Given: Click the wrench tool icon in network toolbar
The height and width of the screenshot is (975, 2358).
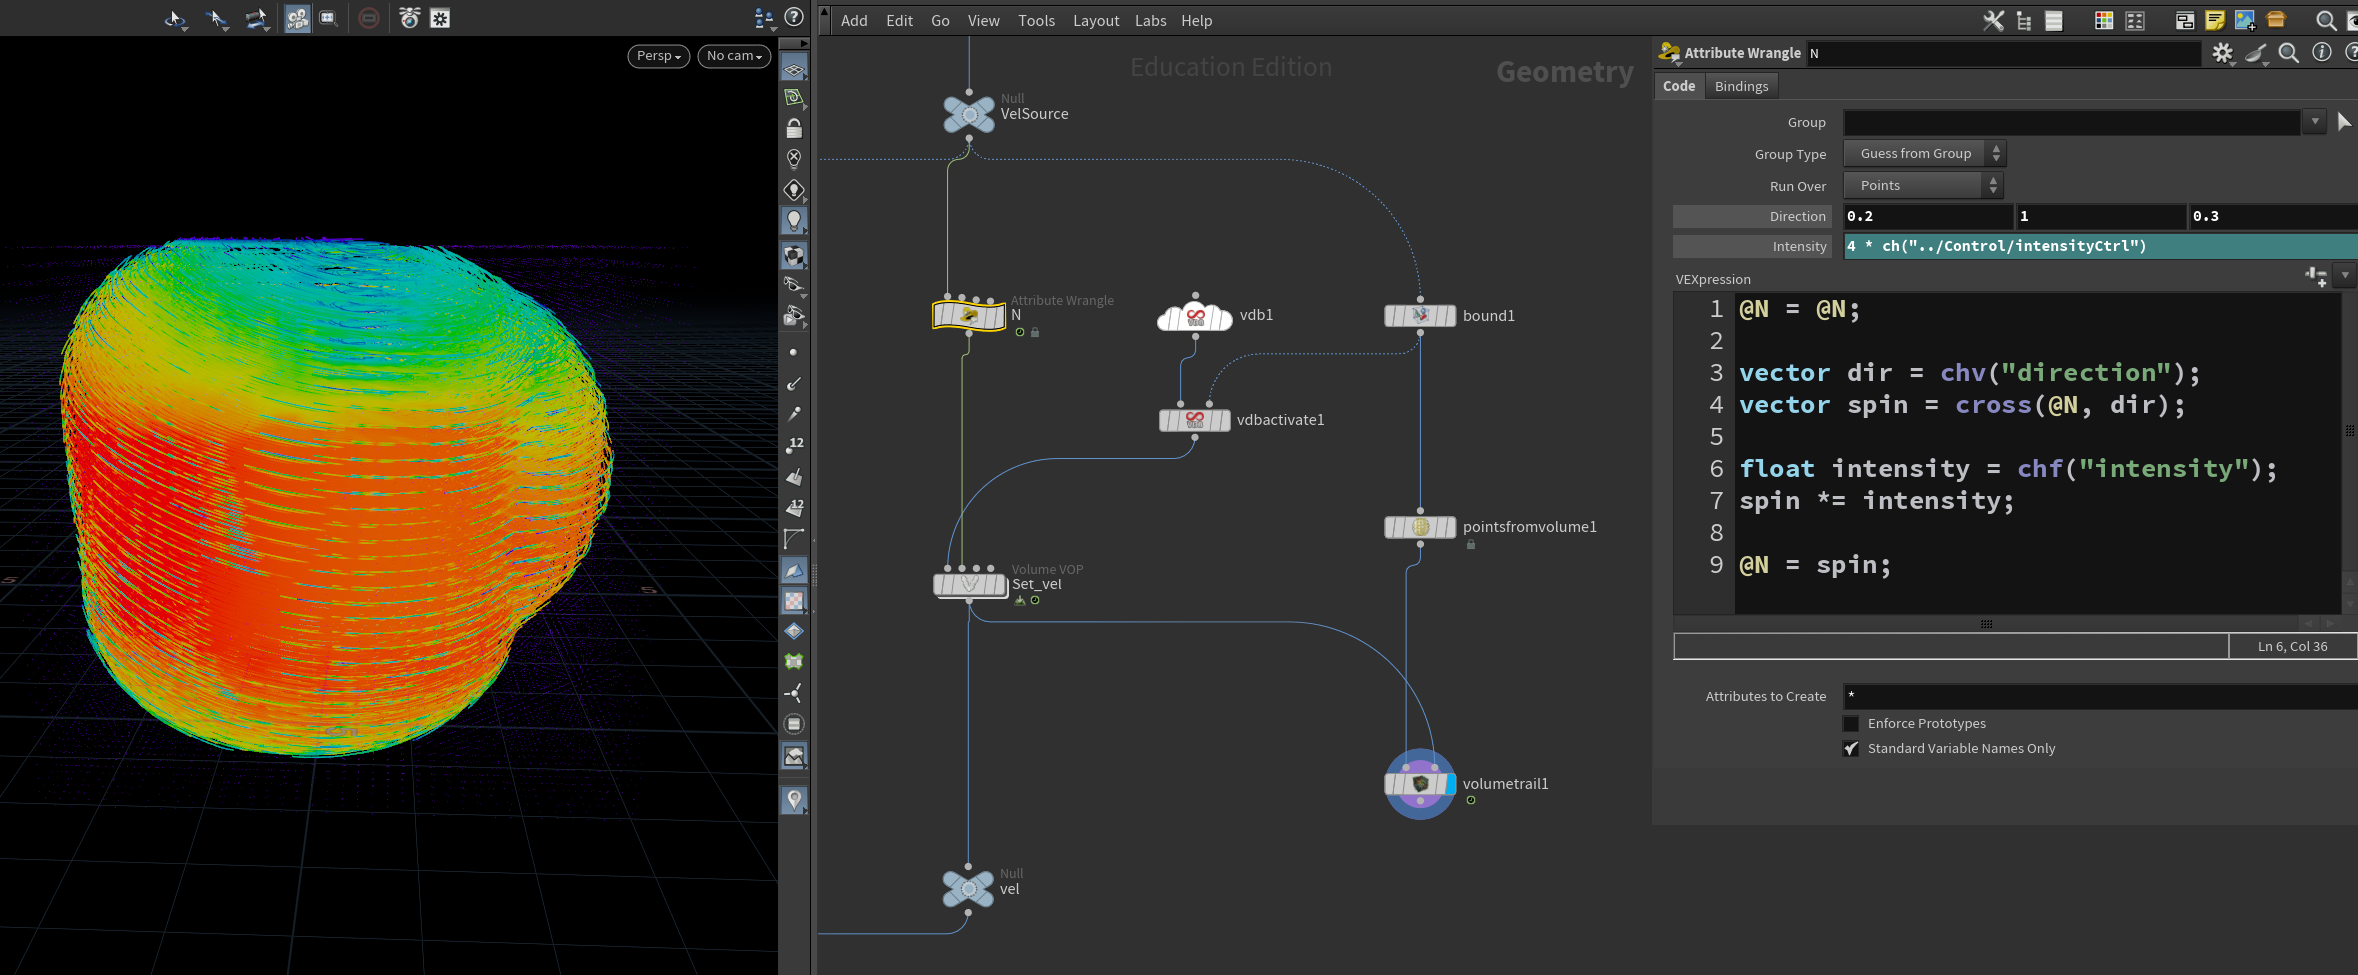Looking at the screenshot, I should (1993, 20).
